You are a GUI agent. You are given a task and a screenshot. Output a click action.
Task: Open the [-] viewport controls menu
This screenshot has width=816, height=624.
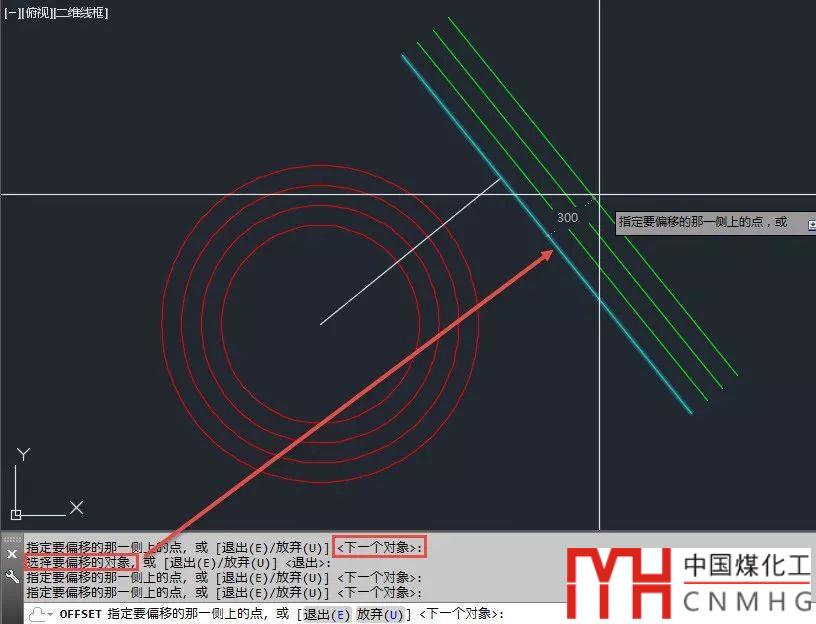point(10,13)
